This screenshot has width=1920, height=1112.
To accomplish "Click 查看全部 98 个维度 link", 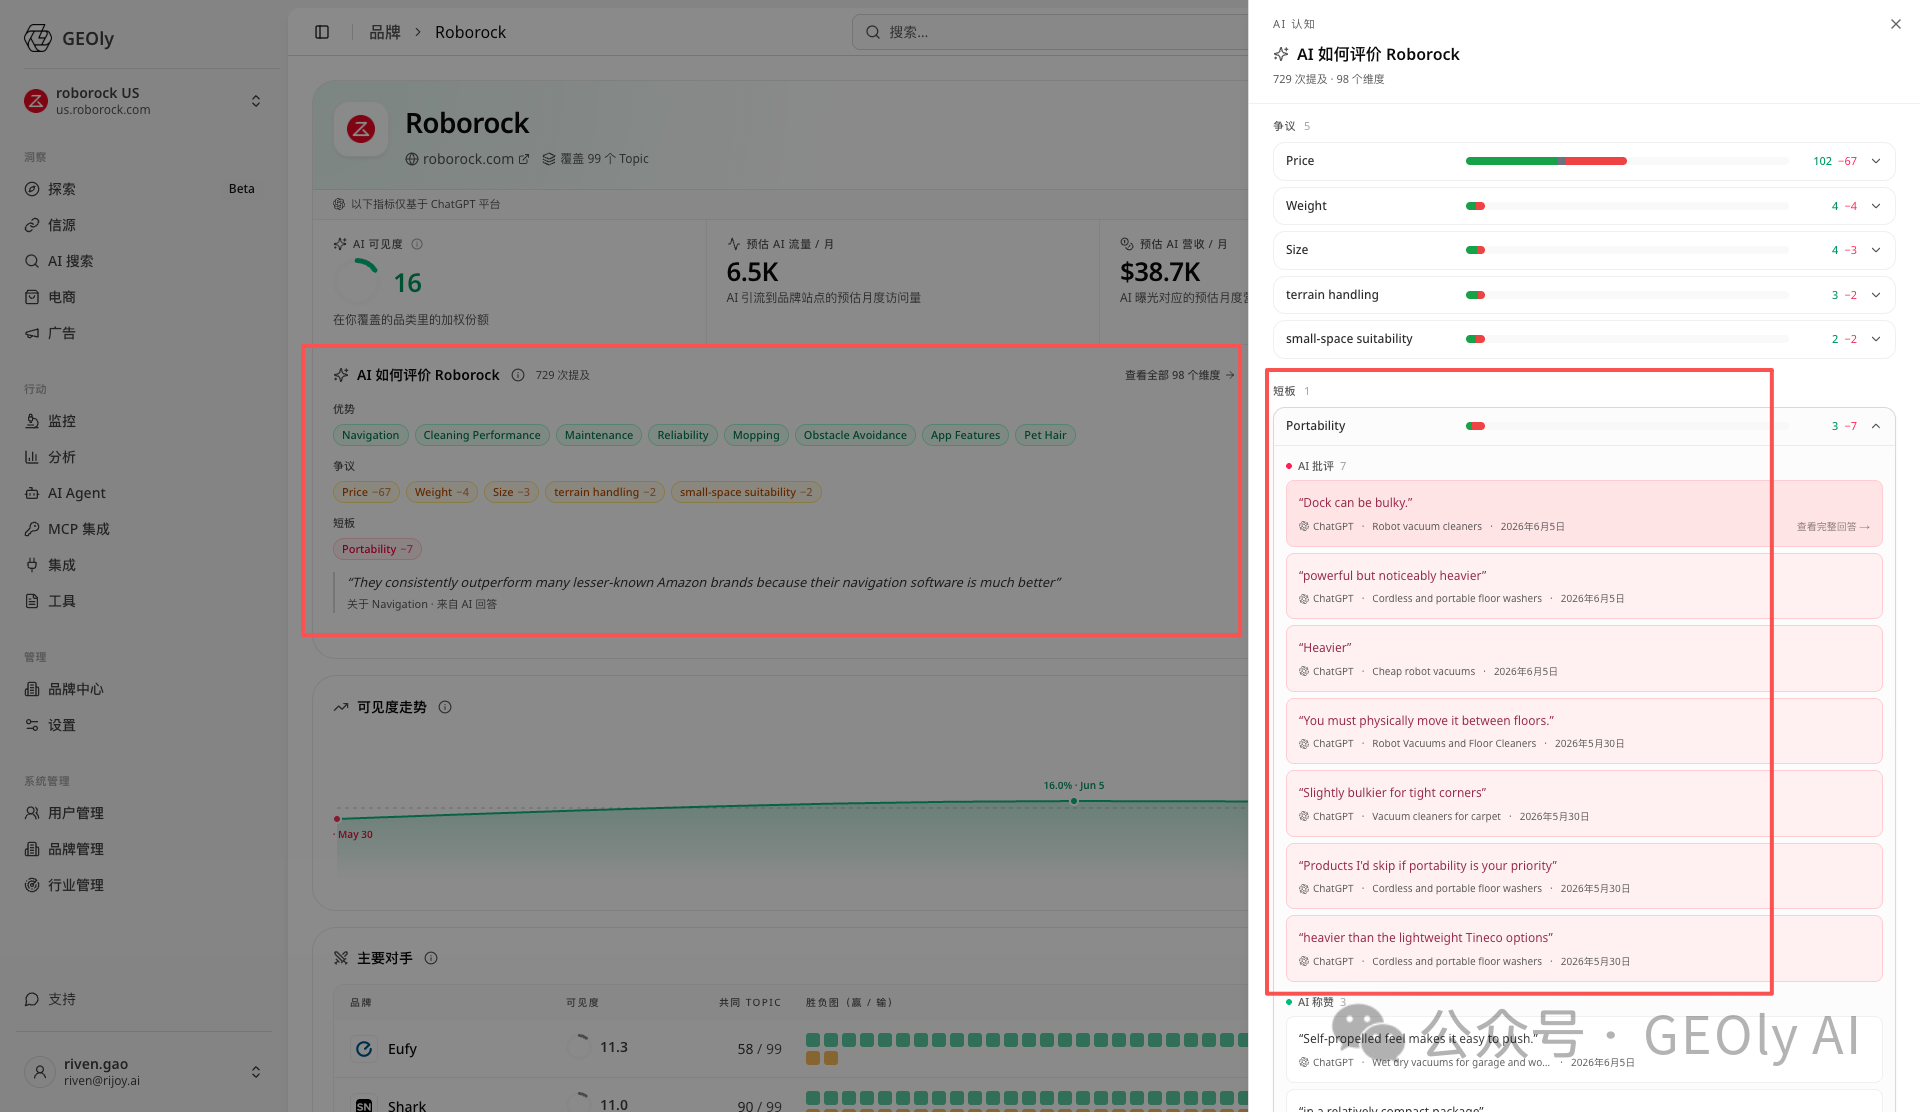I will [x=1179, y=375].
